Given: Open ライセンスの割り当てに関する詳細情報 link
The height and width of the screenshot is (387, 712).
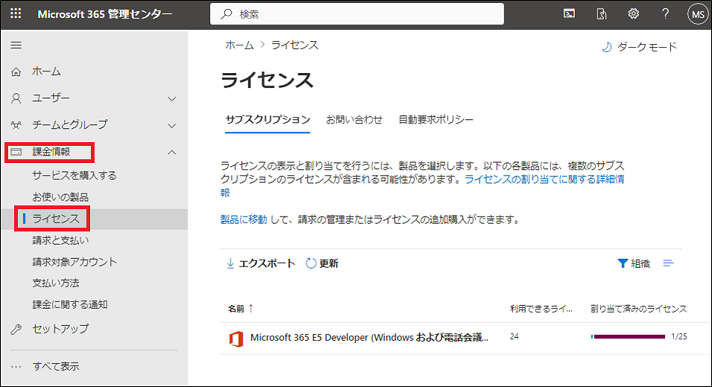Looking at the screenshot, I should (x=544, y=179).
